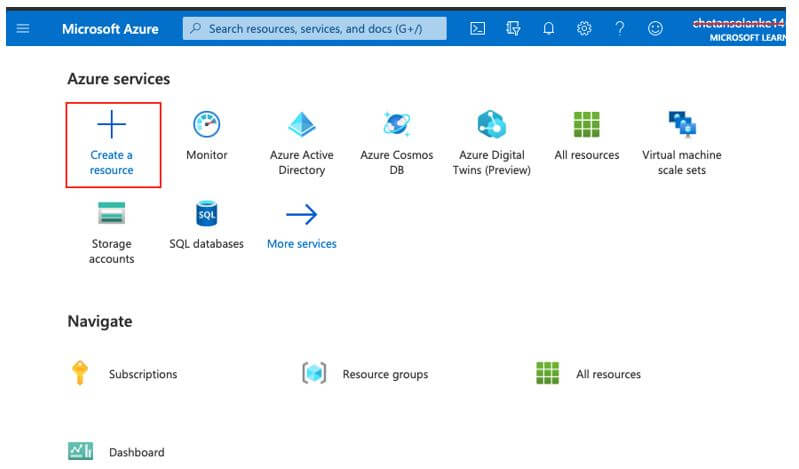Open the Dashboard text link
Image resolution: width=799 pixels, height=469 pixels.
137,452
